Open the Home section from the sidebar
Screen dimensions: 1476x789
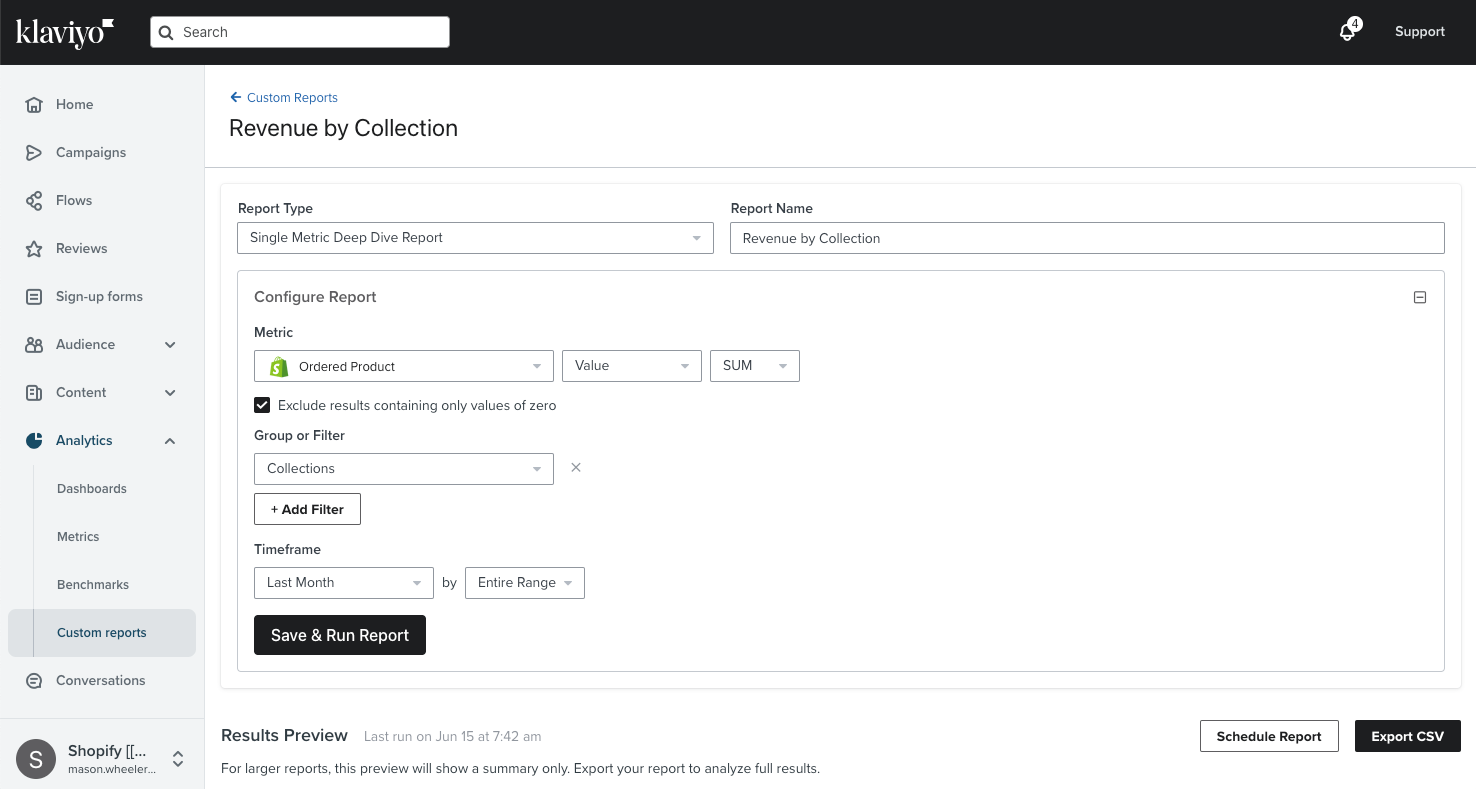click(x=74, y=104)
